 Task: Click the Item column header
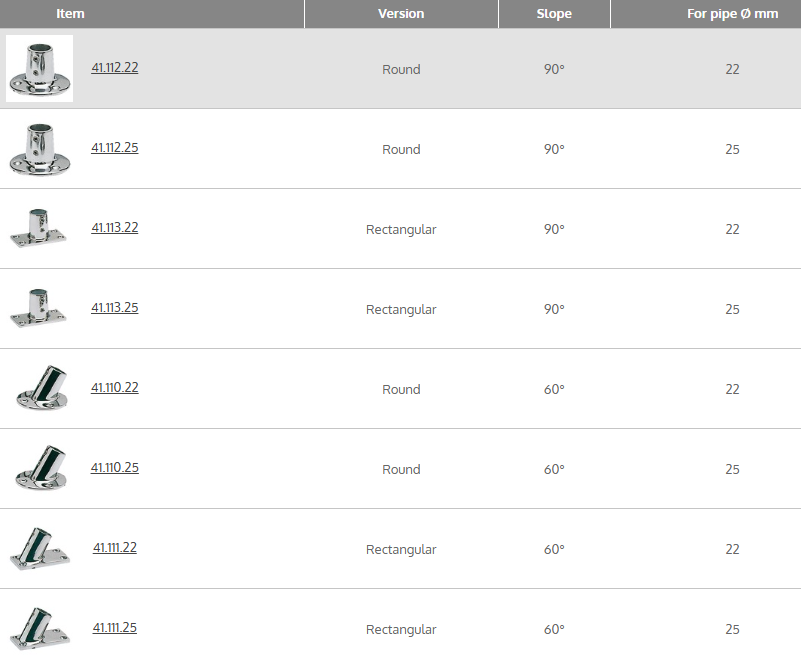70,14
